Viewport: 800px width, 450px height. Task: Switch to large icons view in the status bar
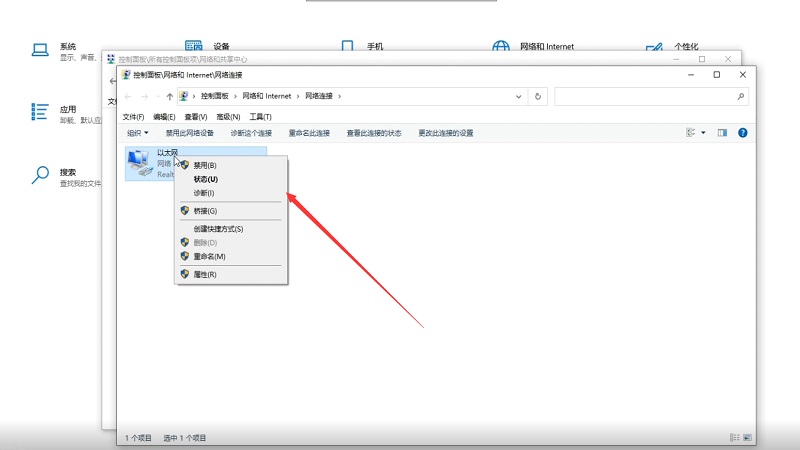747,437
